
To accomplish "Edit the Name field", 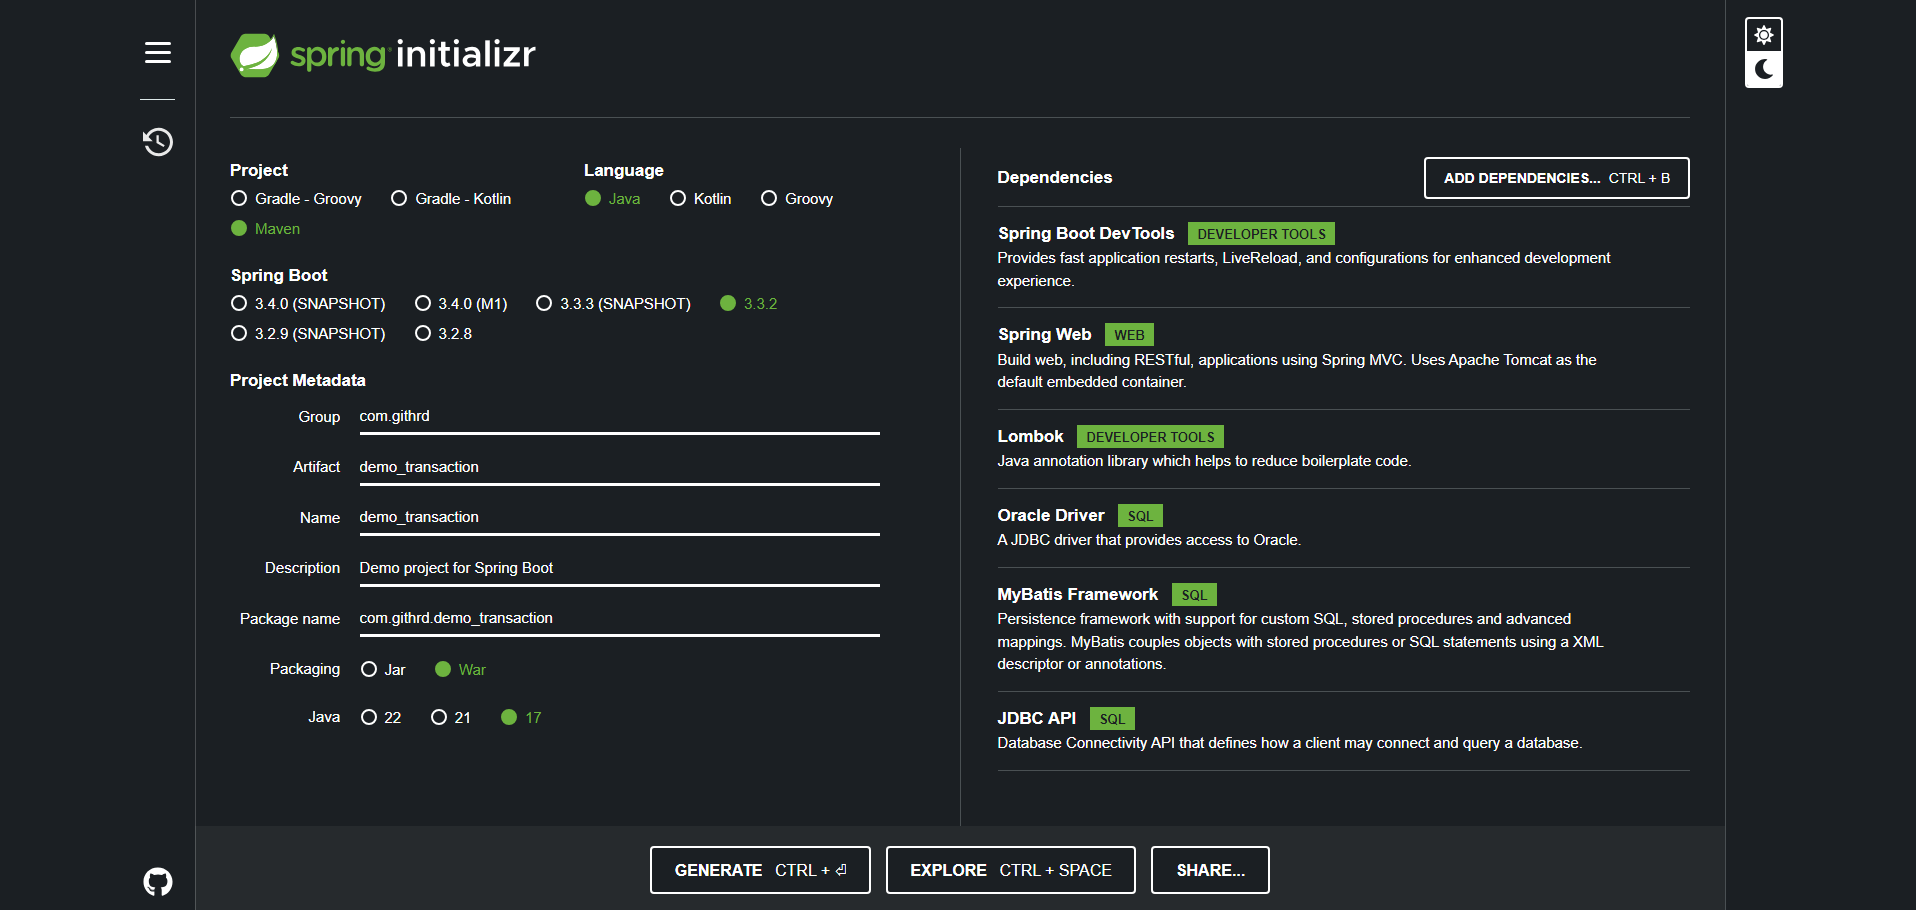I will point(619,517).
